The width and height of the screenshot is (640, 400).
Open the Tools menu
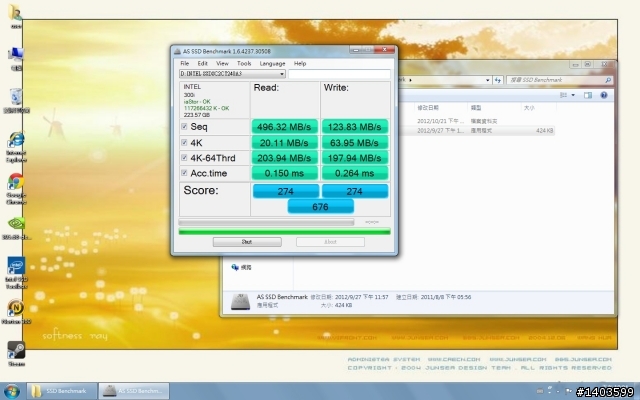[x=244, y=63]
